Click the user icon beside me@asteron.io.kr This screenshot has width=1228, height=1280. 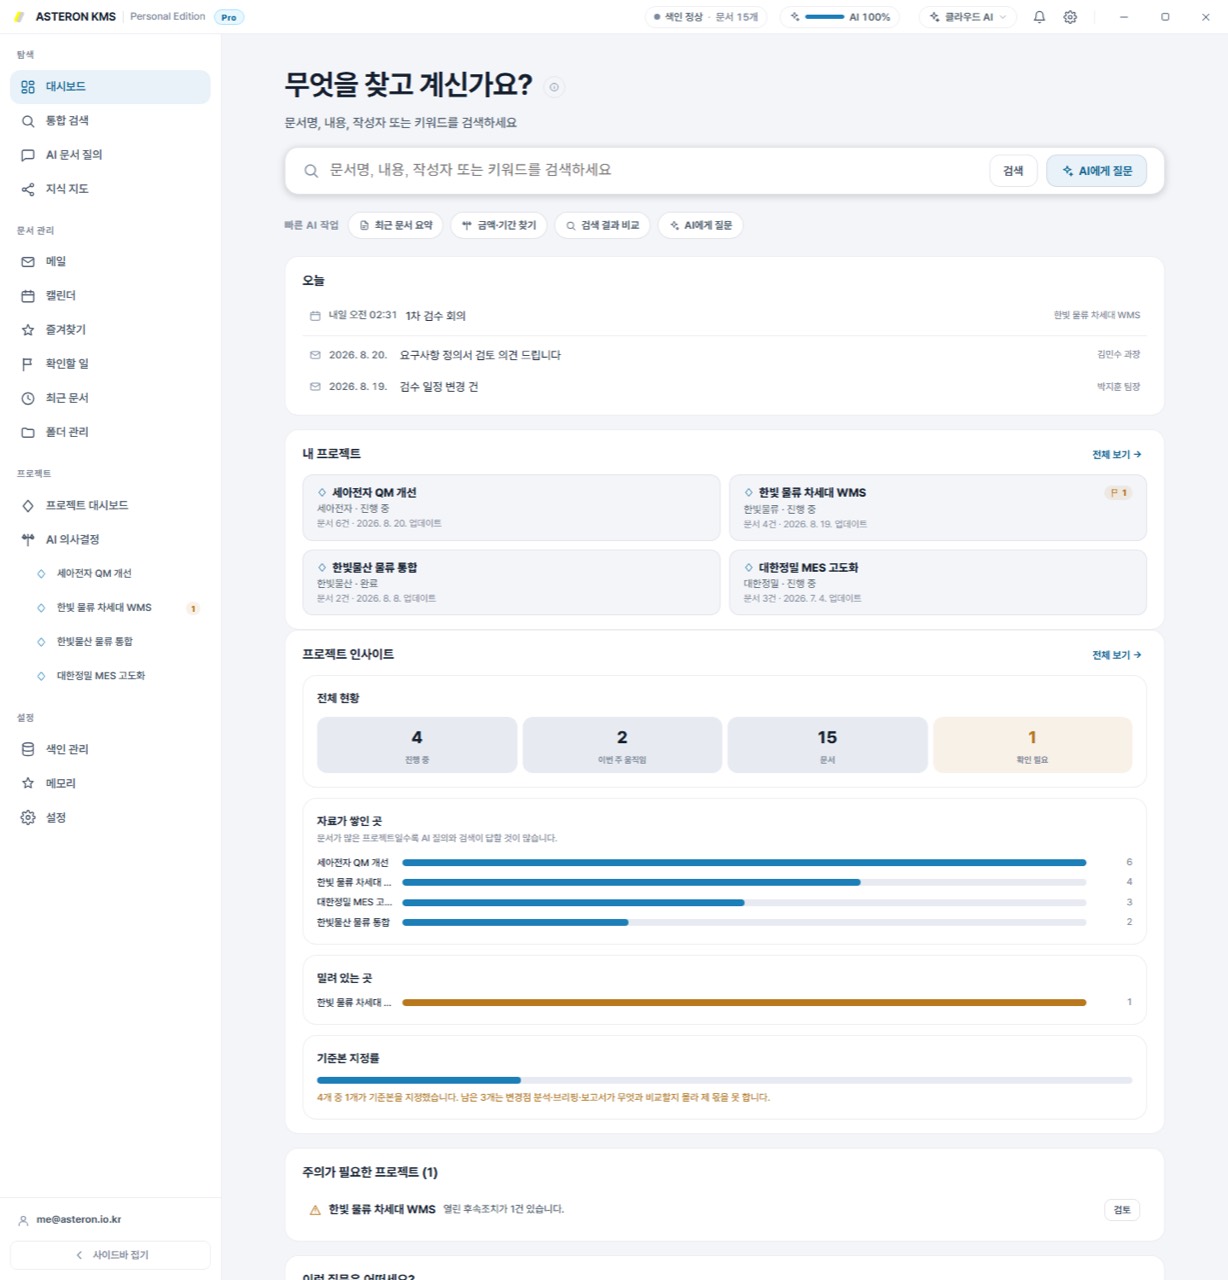[x=23, y=1220]
